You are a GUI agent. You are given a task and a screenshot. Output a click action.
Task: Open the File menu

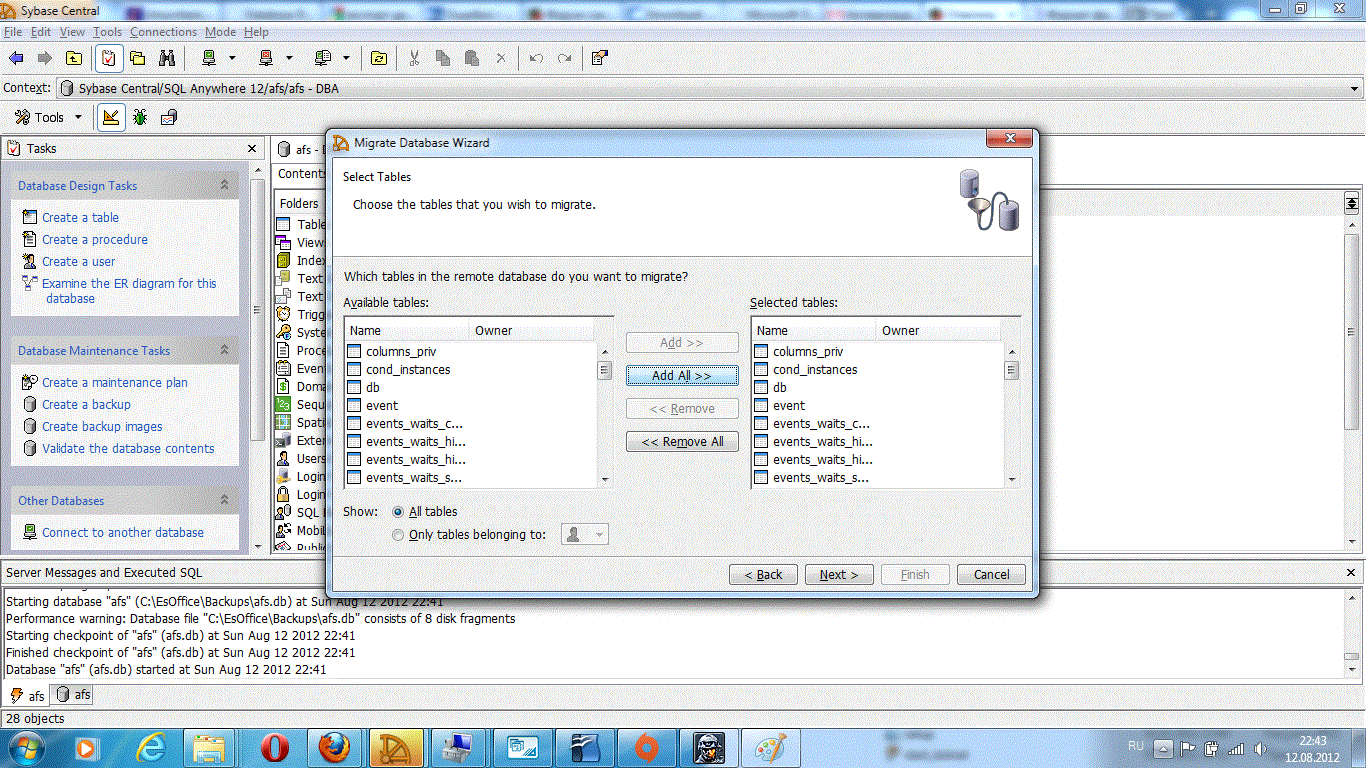point(13,32)
